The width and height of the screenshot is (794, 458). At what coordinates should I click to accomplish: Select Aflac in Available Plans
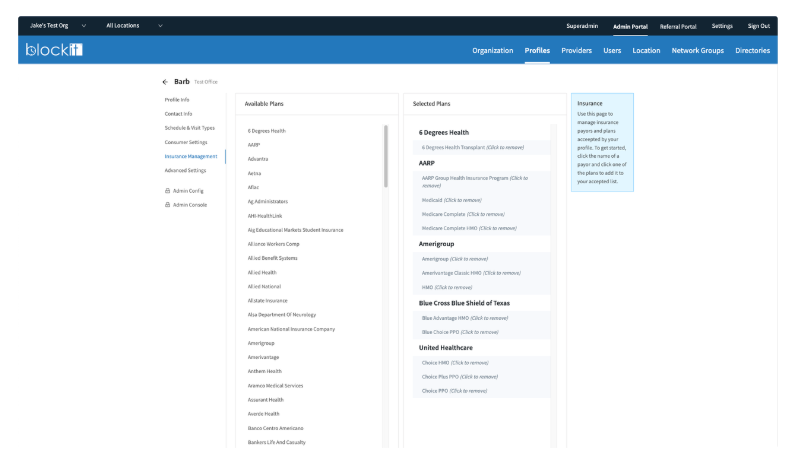[253, 187]
